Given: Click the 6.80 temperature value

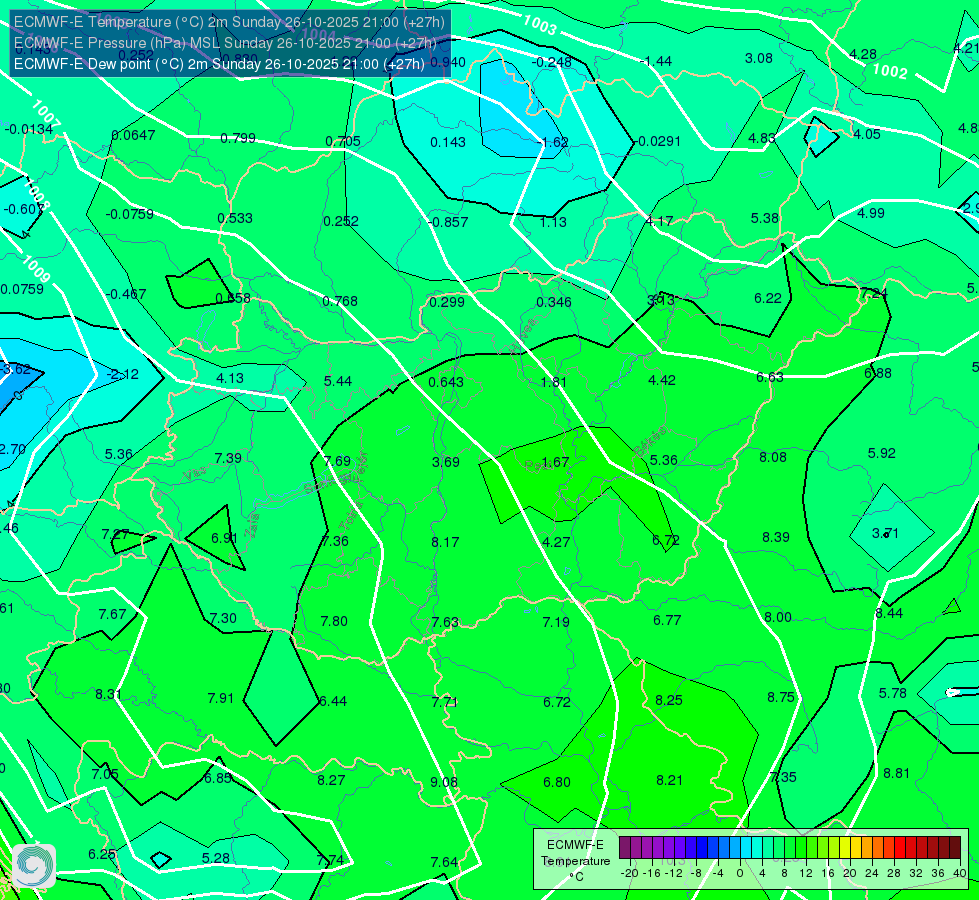Looking at the screenshot, I should pos(557,782).
